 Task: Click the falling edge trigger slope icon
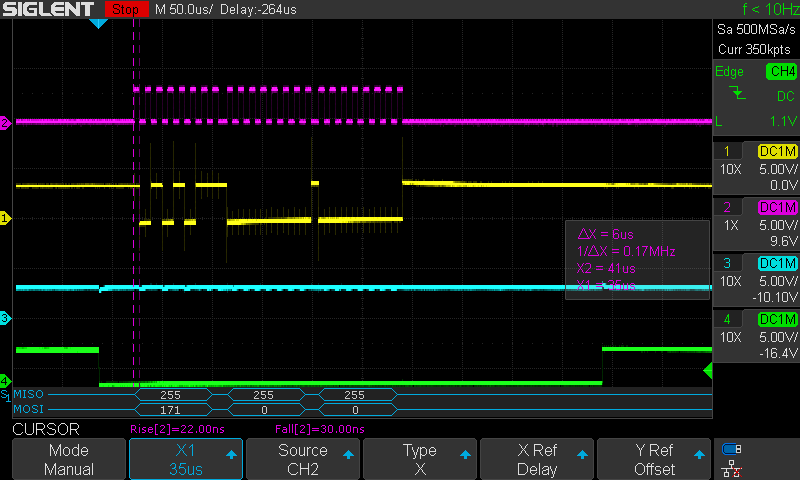click(x=737, y=93)
